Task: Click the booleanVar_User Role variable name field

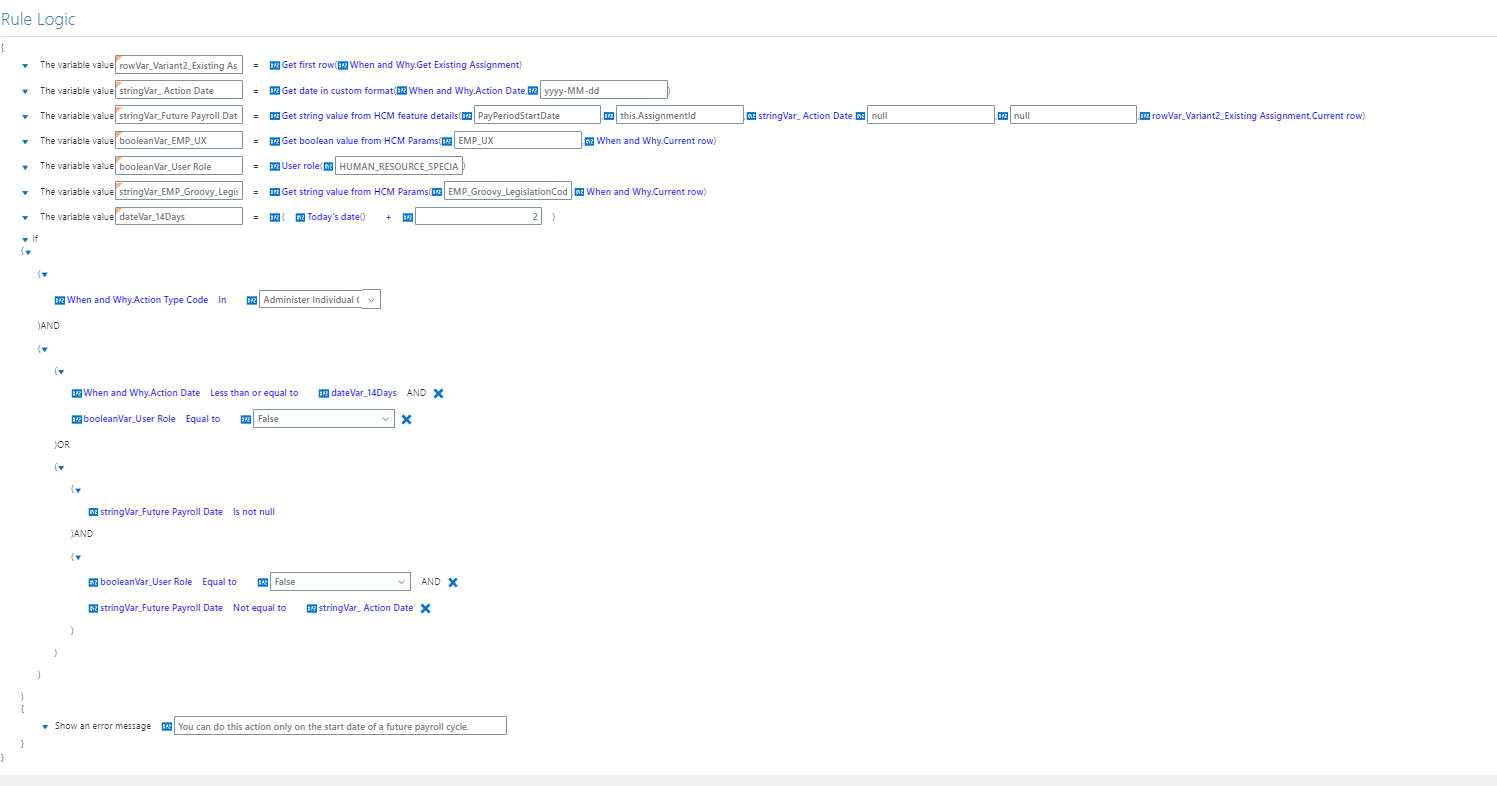Action: (x=179, y=166)
